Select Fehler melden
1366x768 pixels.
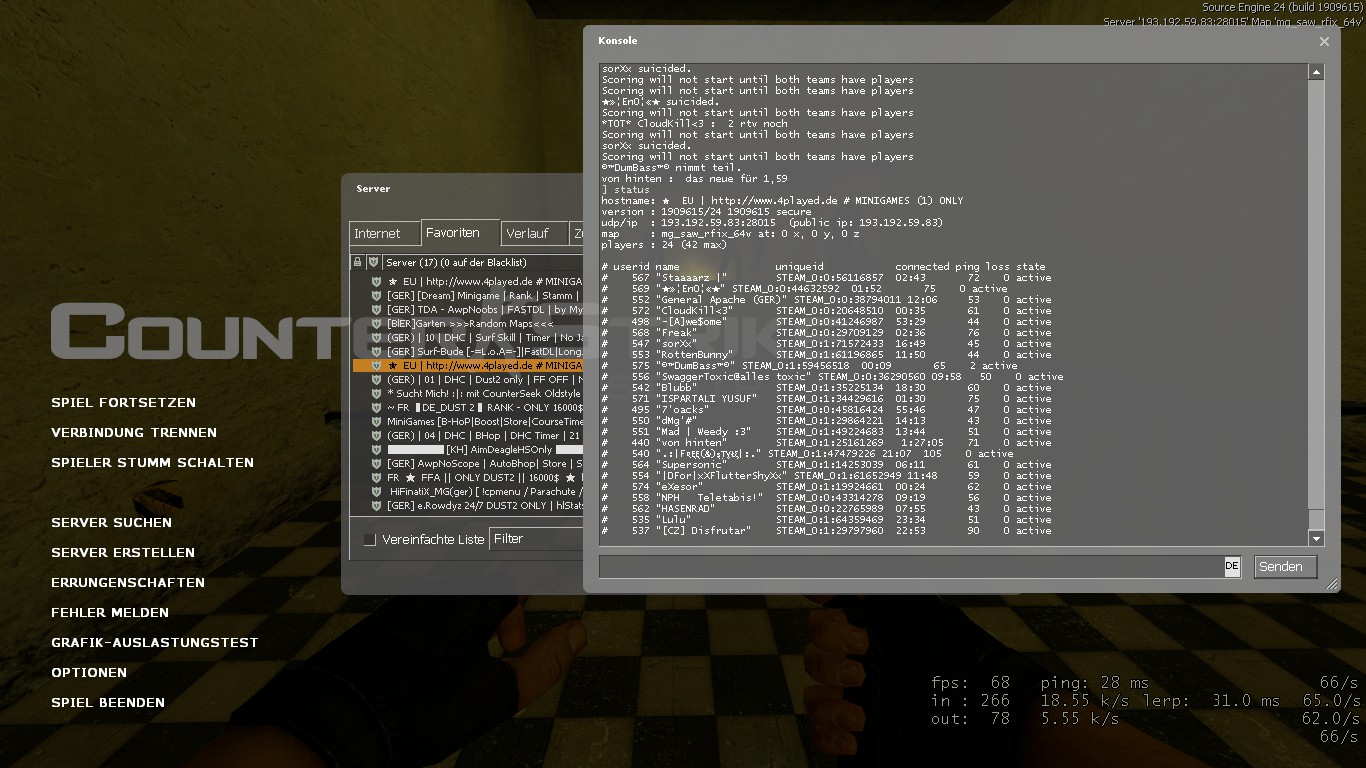[110, 613]
